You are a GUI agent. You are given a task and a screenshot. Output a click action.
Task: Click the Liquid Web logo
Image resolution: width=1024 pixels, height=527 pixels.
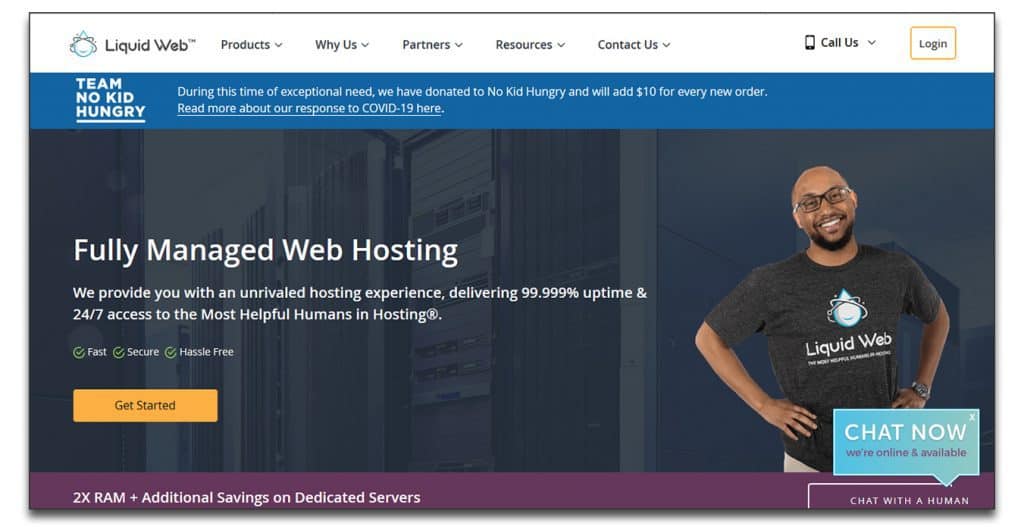click(x=132, y=44)
